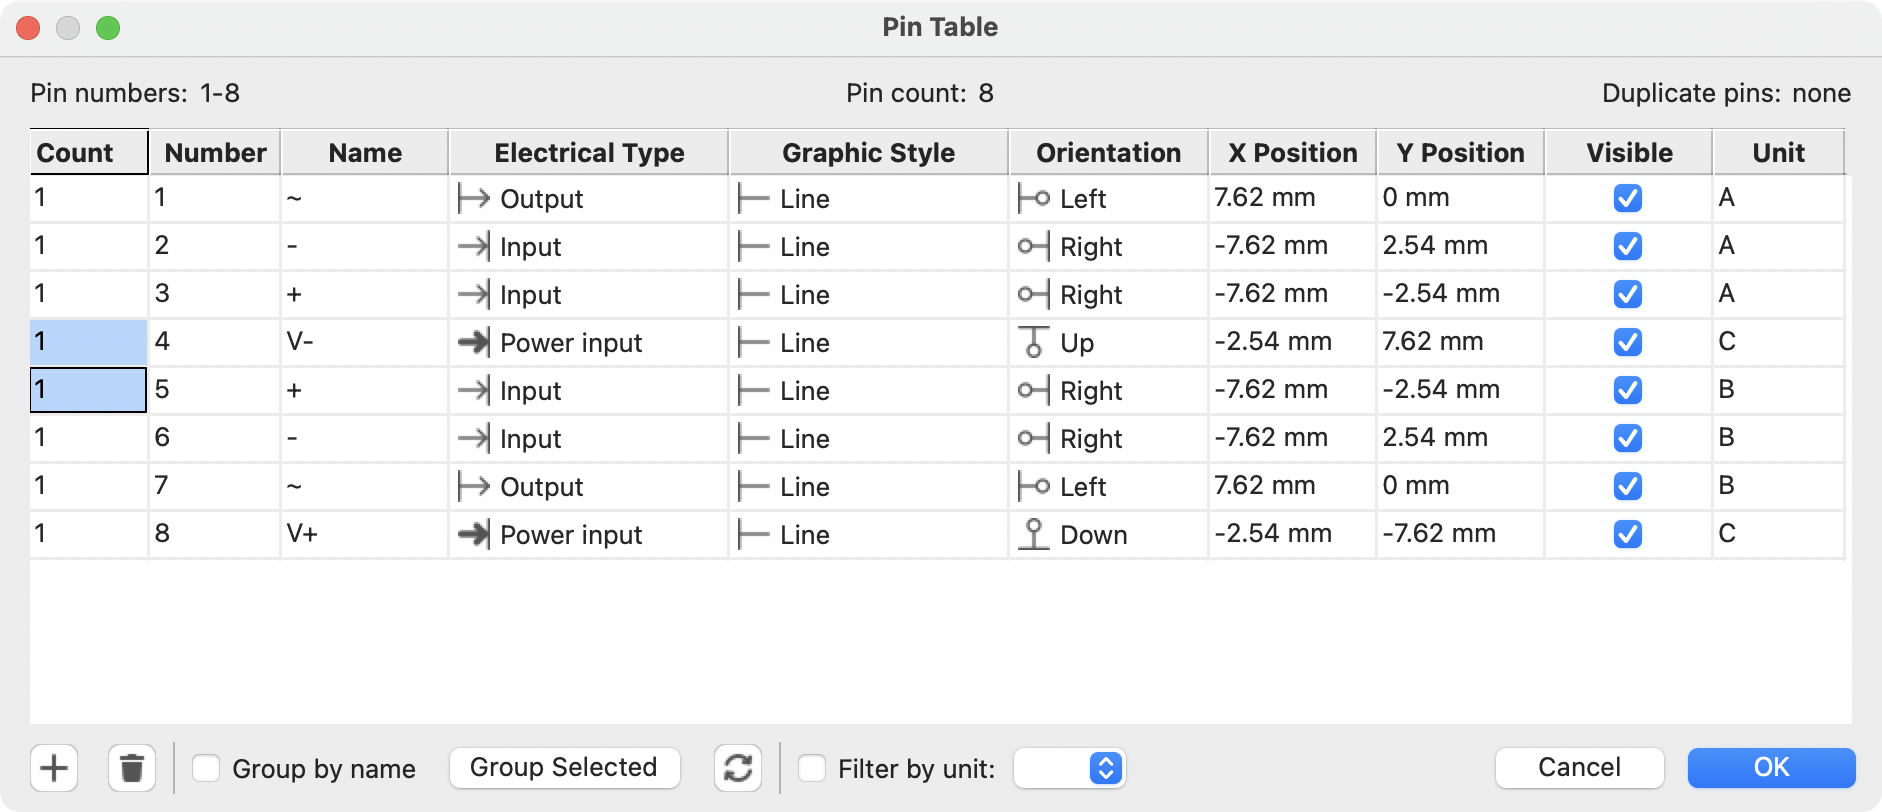The width and height of the screenshot is (1882, 812).
Task: Click Power input icon for pin 4
Action: point(473,343)
